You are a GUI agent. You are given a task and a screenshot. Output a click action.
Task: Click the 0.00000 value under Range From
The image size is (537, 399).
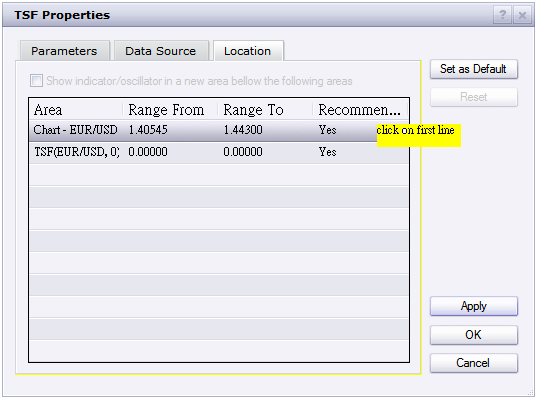coord(148,152)
